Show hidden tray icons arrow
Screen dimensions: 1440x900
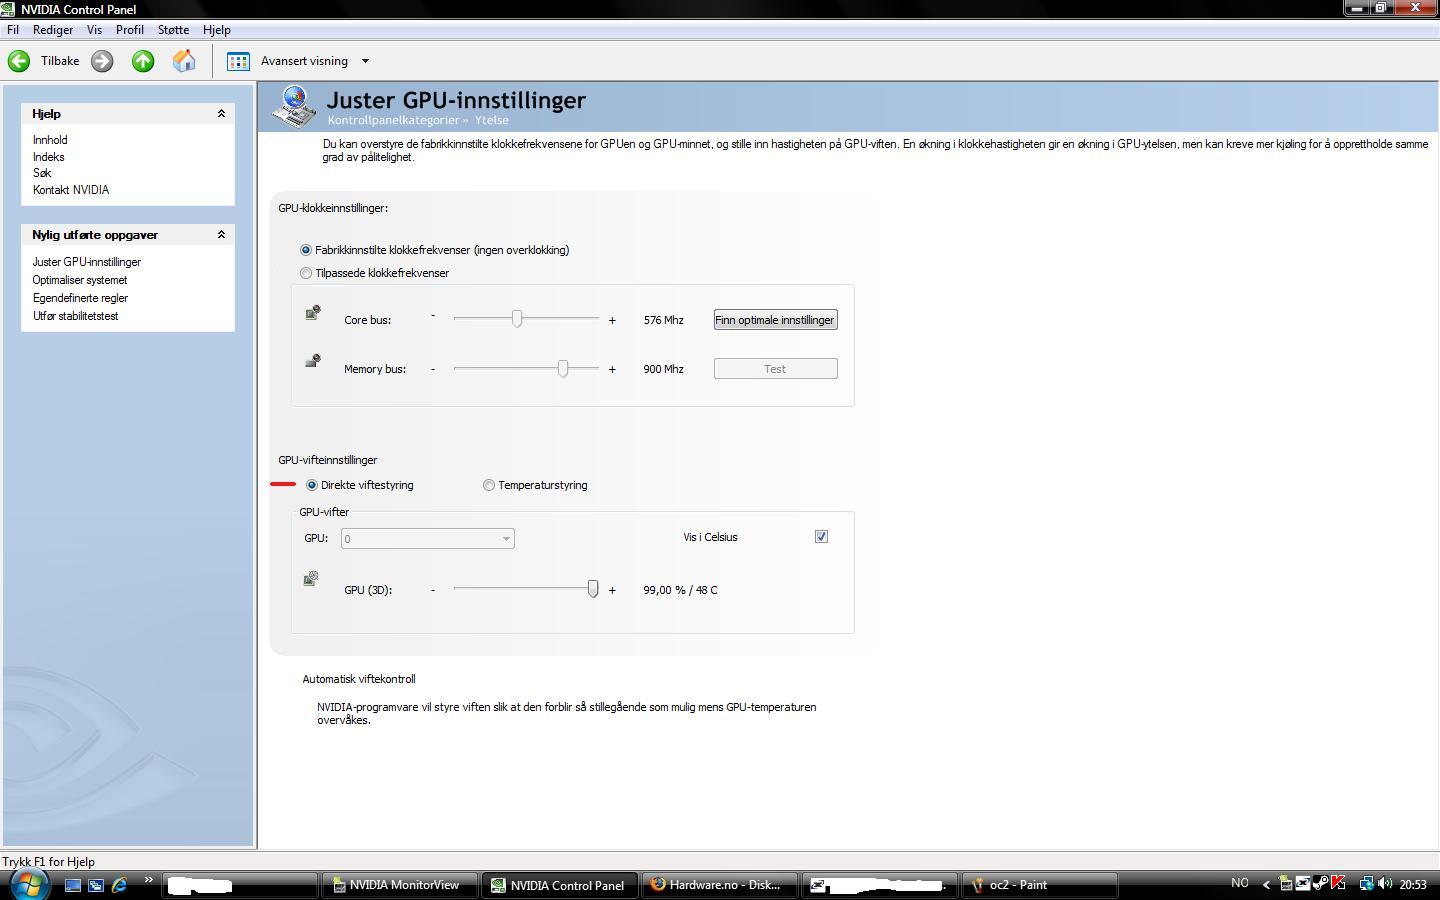[x=1267, y=884]
